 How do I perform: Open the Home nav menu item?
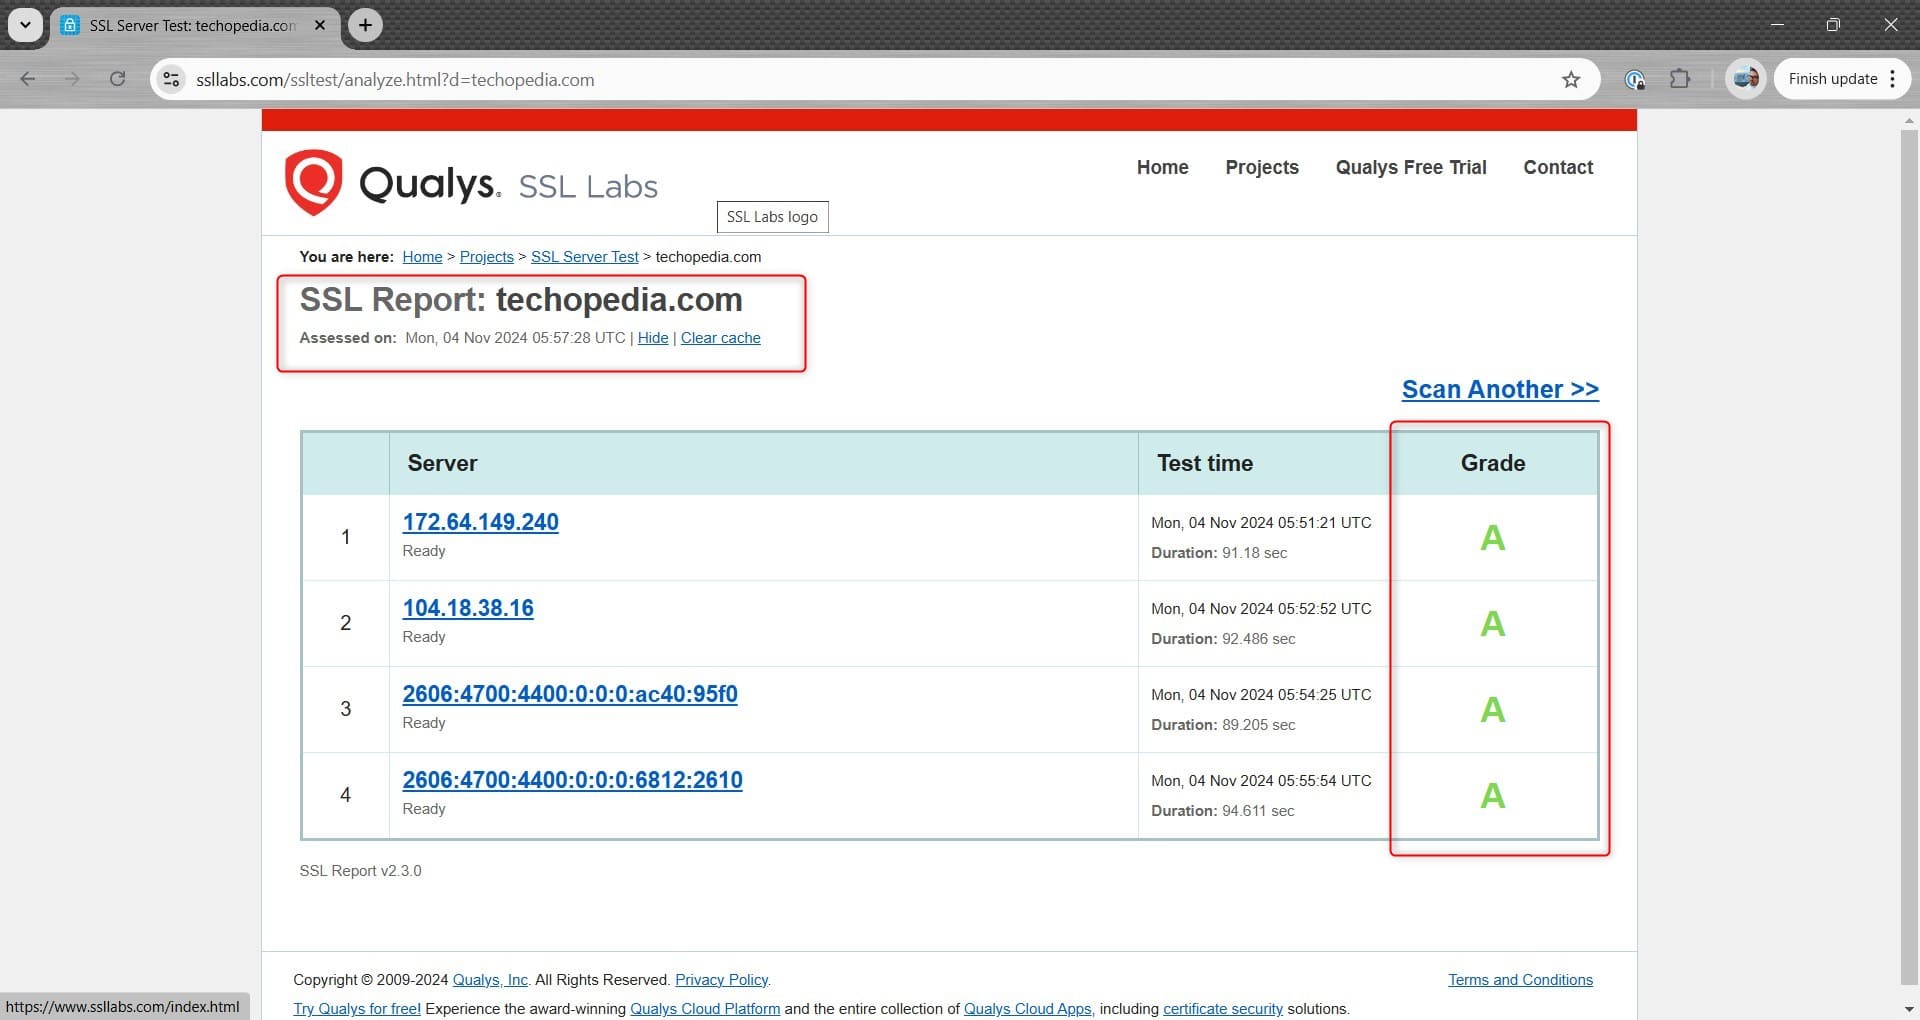[x=1163, y=167]
